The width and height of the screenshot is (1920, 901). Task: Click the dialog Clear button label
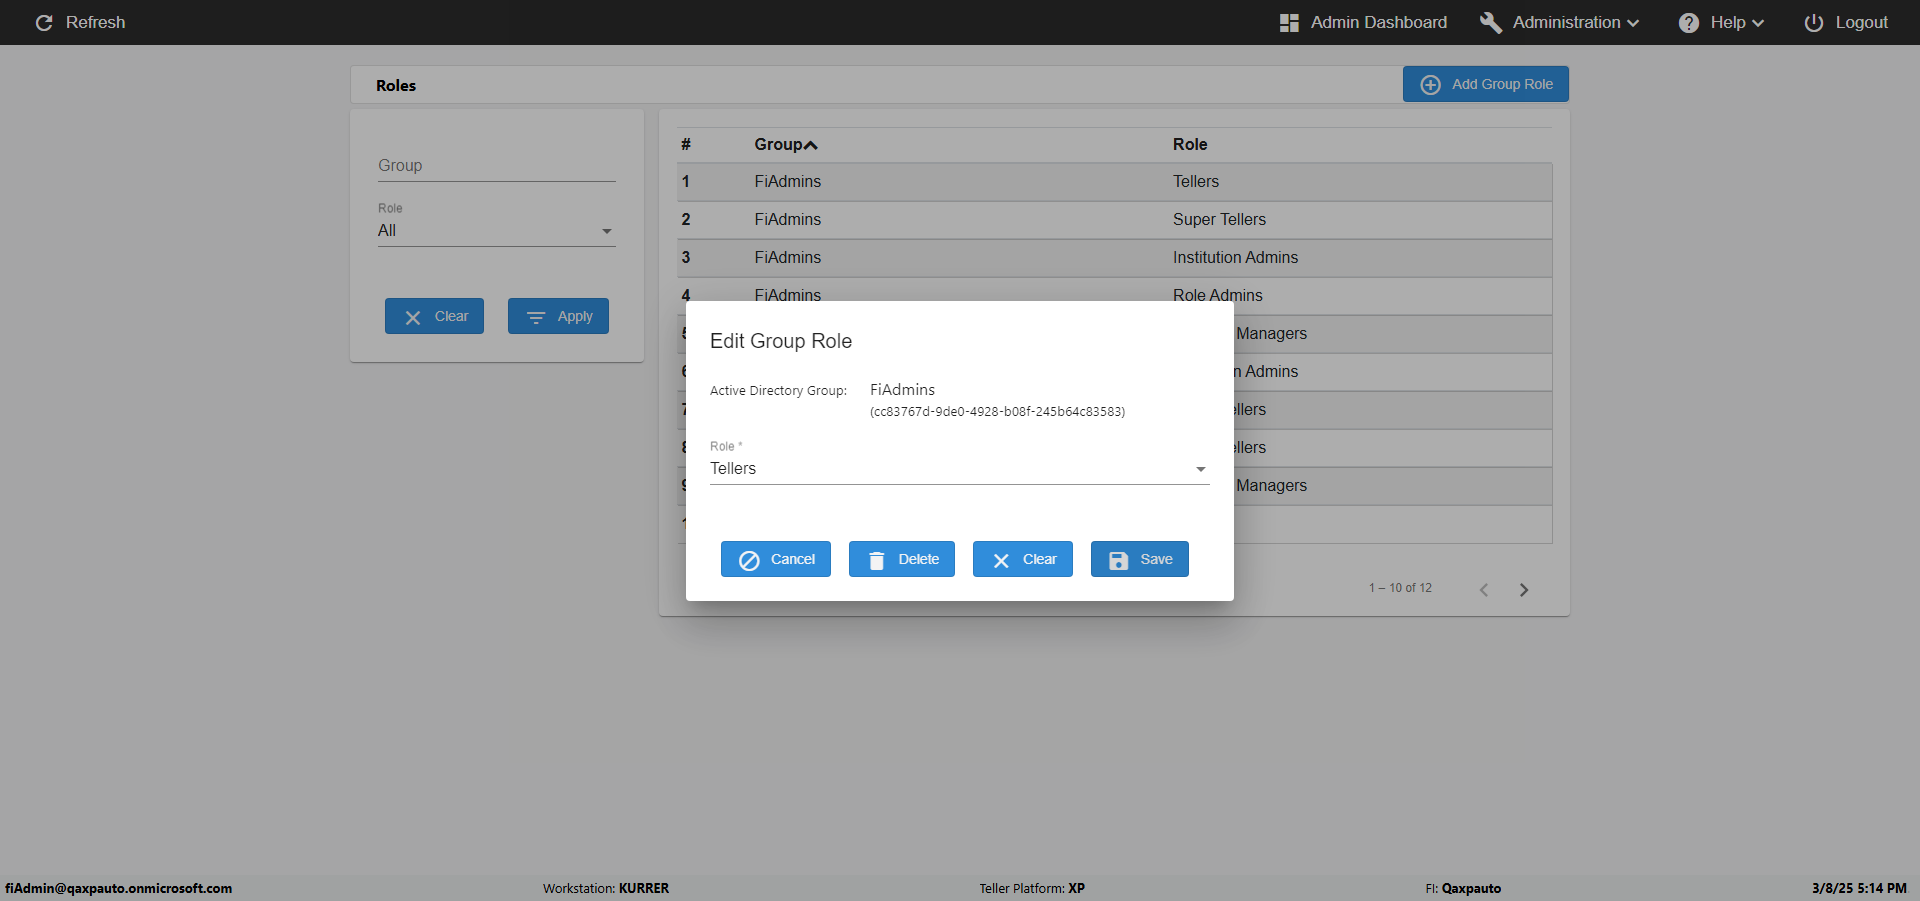pyautogui.click(x=1039, y=559)
